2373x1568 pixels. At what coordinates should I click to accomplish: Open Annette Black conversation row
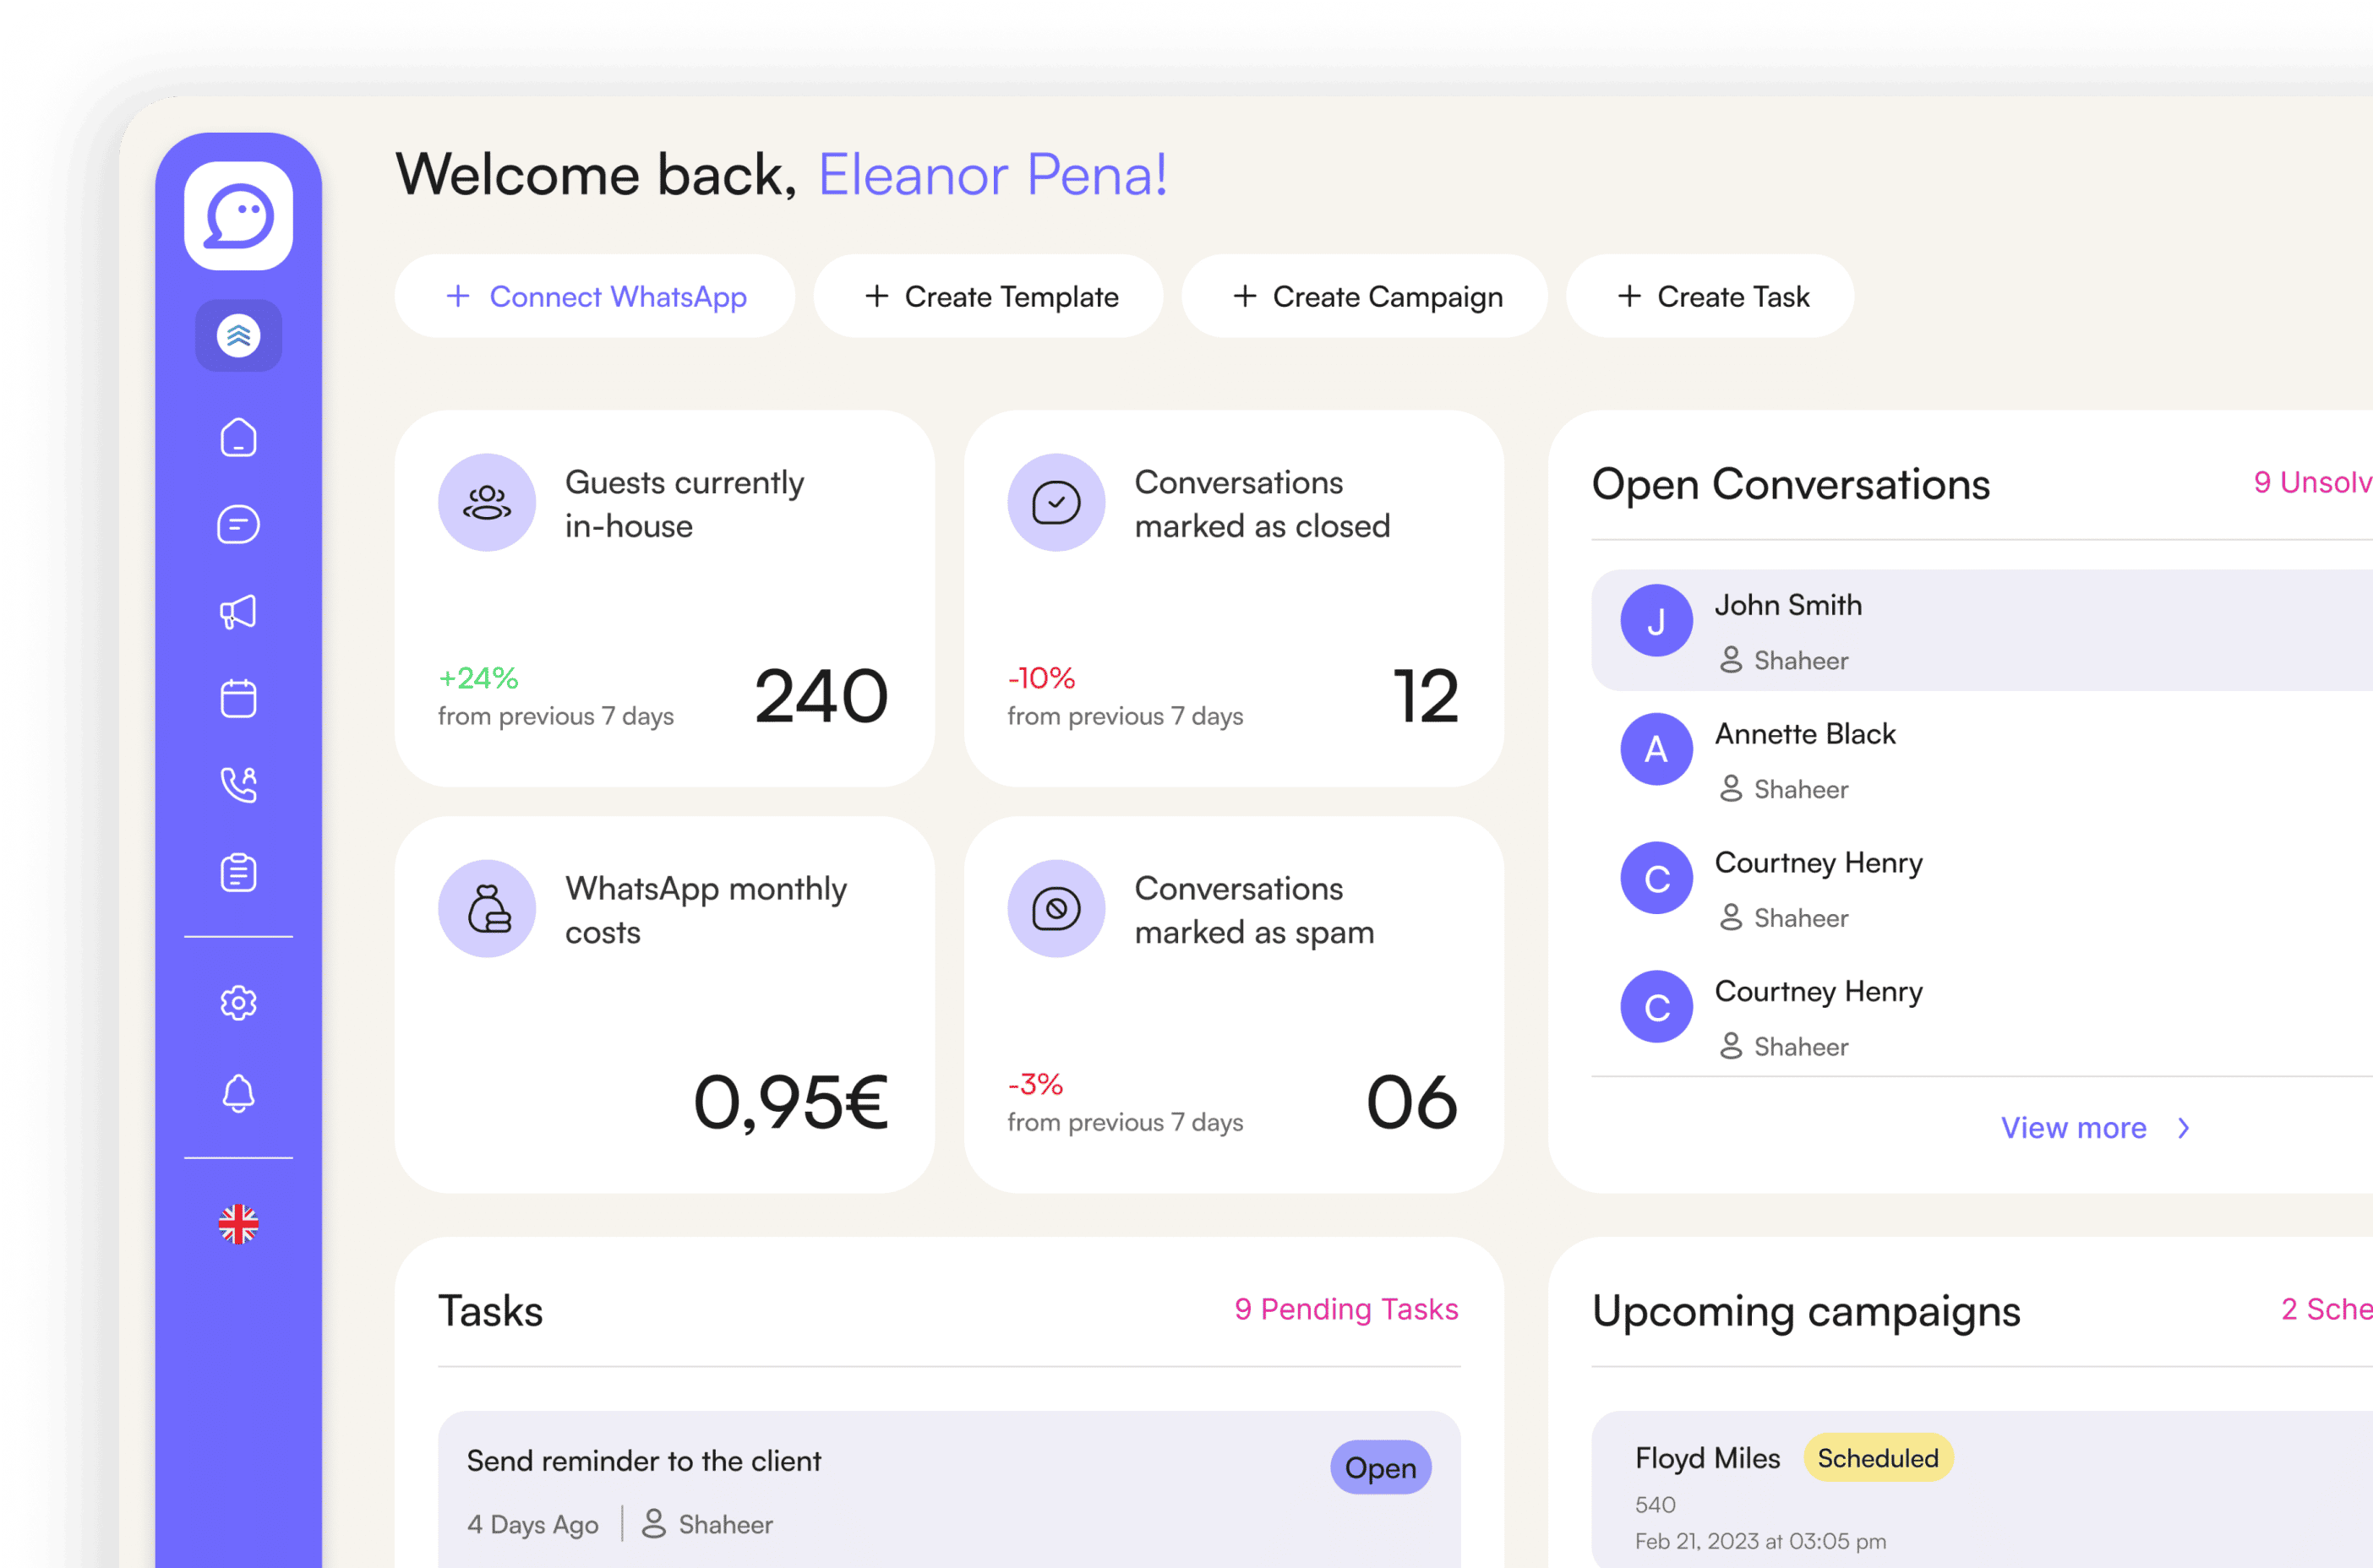coord(1982,759)
